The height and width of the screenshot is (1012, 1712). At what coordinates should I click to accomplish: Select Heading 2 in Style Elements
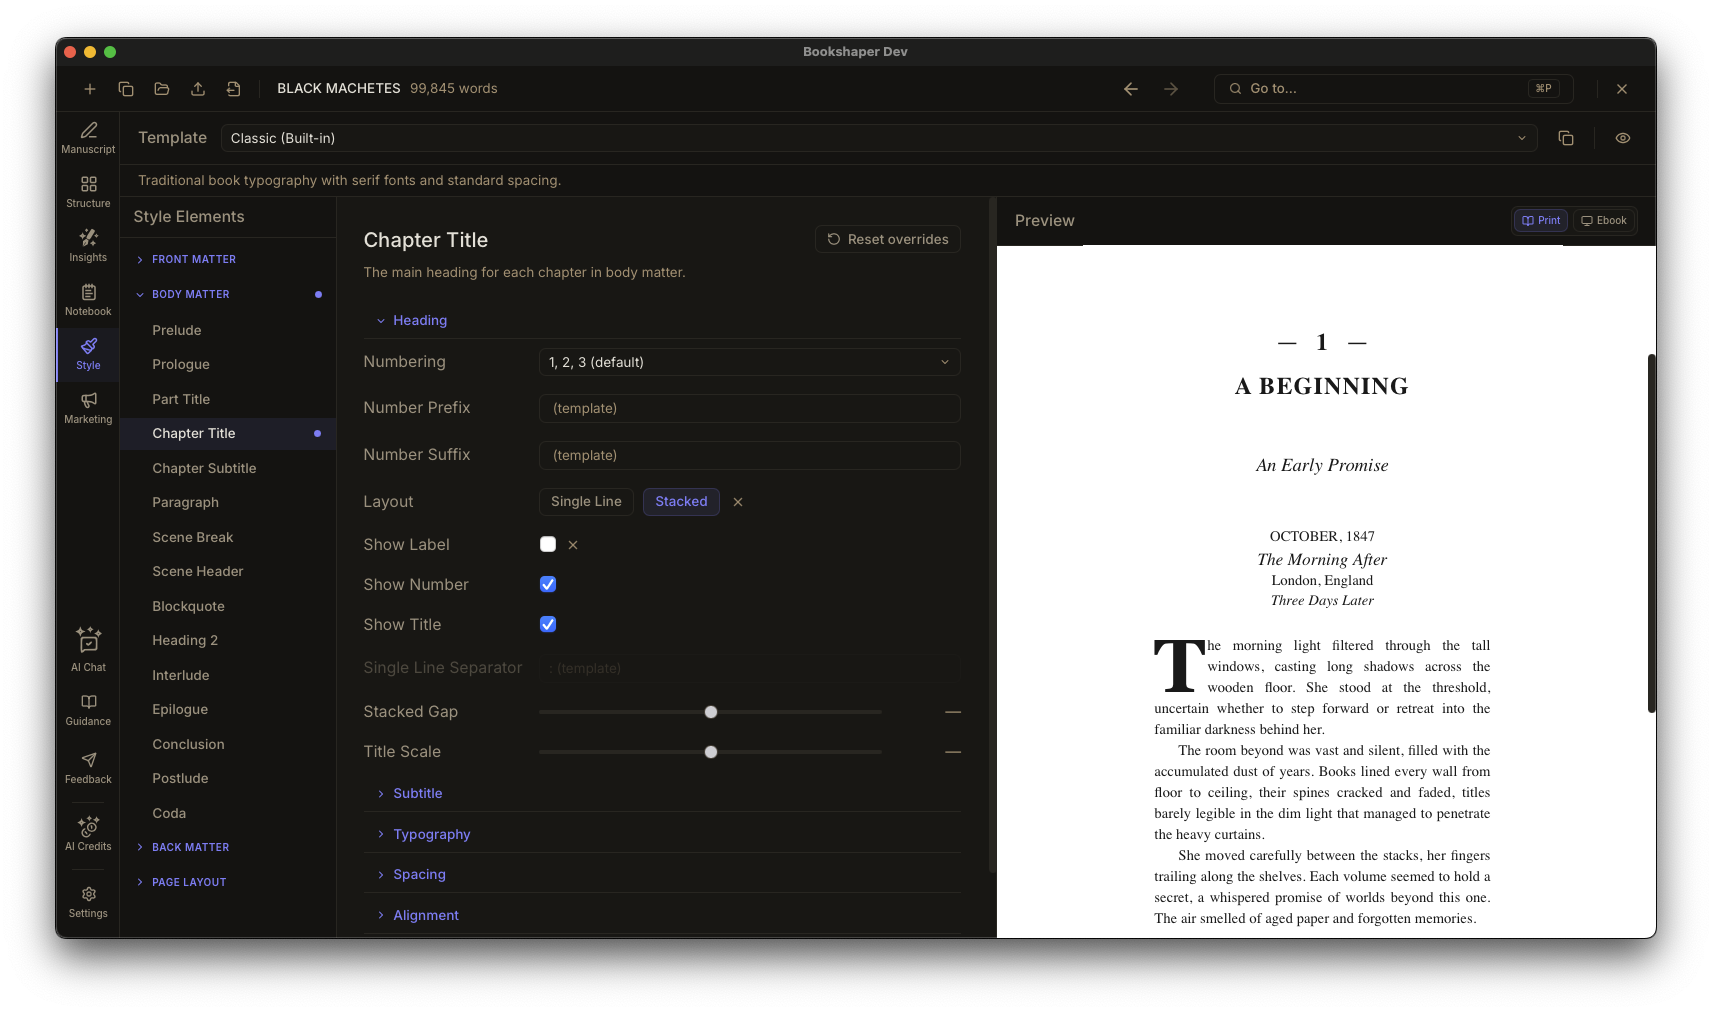tap(228, 640)
